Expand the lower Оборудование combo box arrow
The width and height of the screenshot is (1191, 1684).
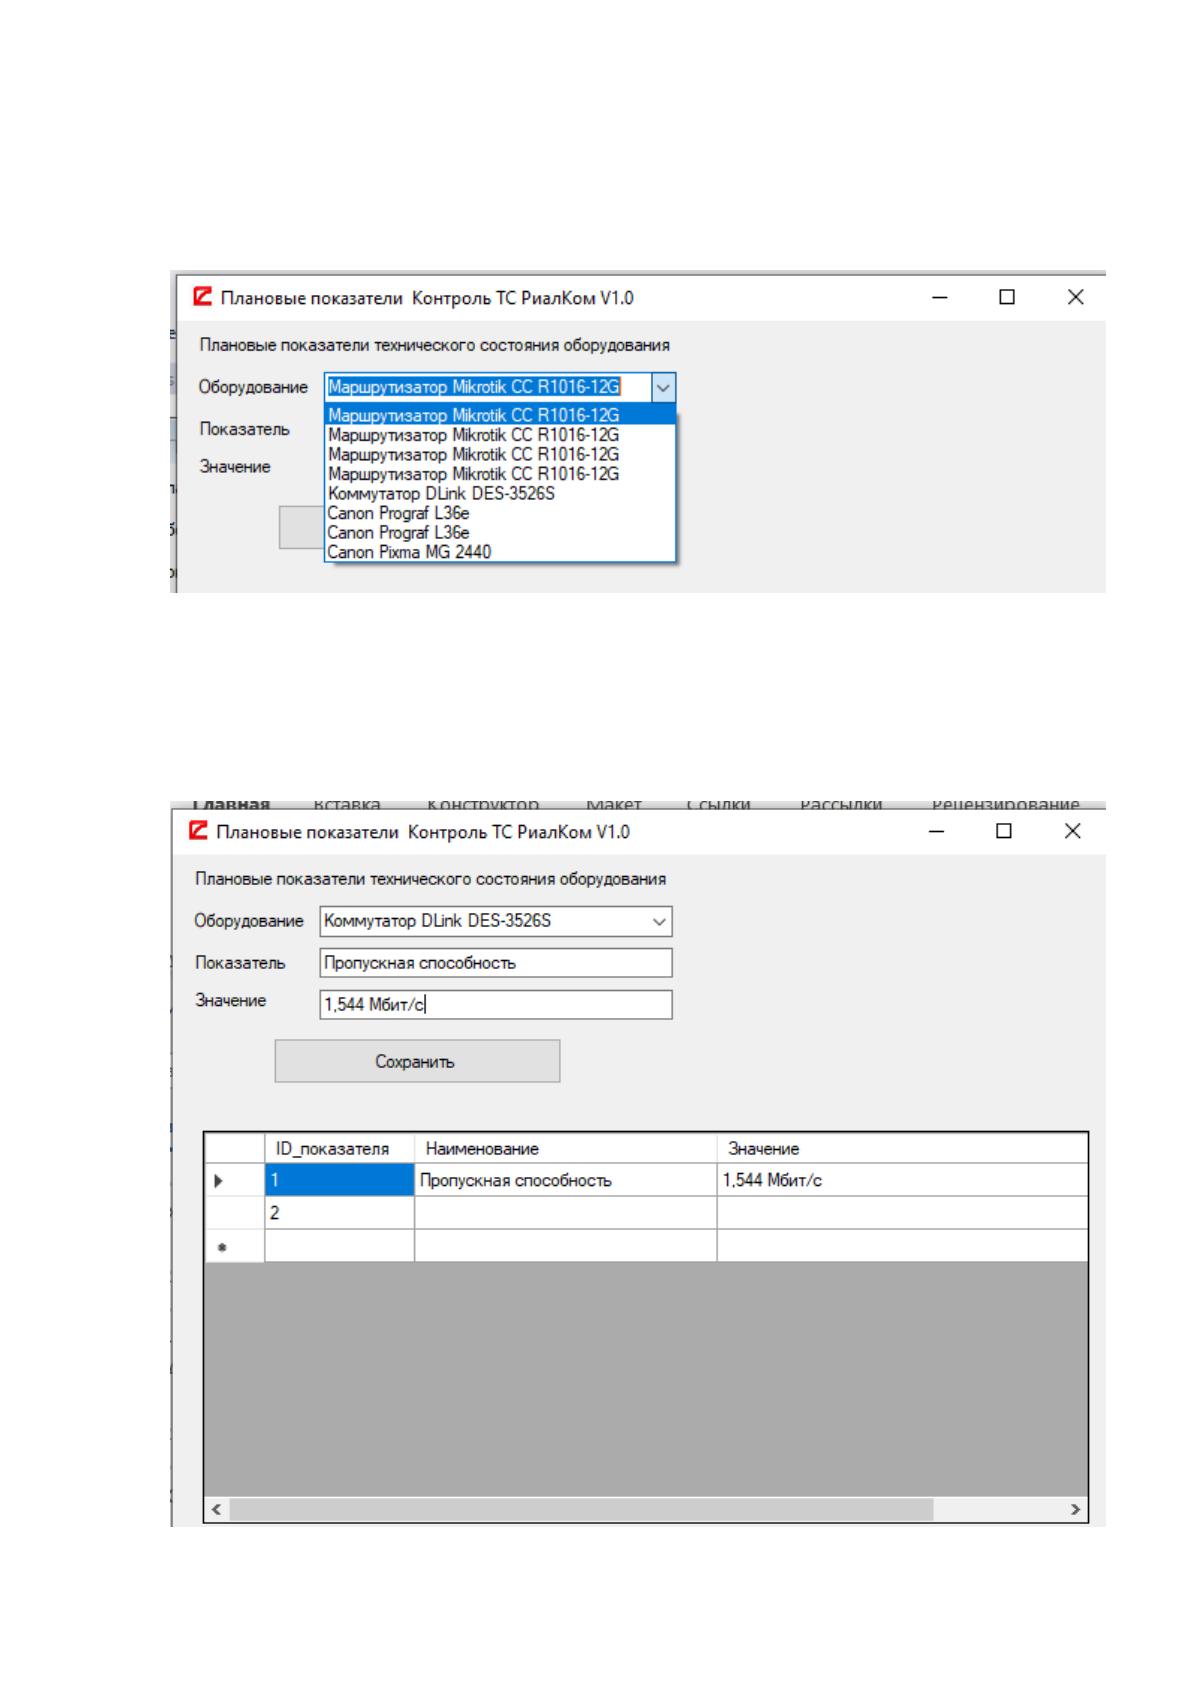659,921
